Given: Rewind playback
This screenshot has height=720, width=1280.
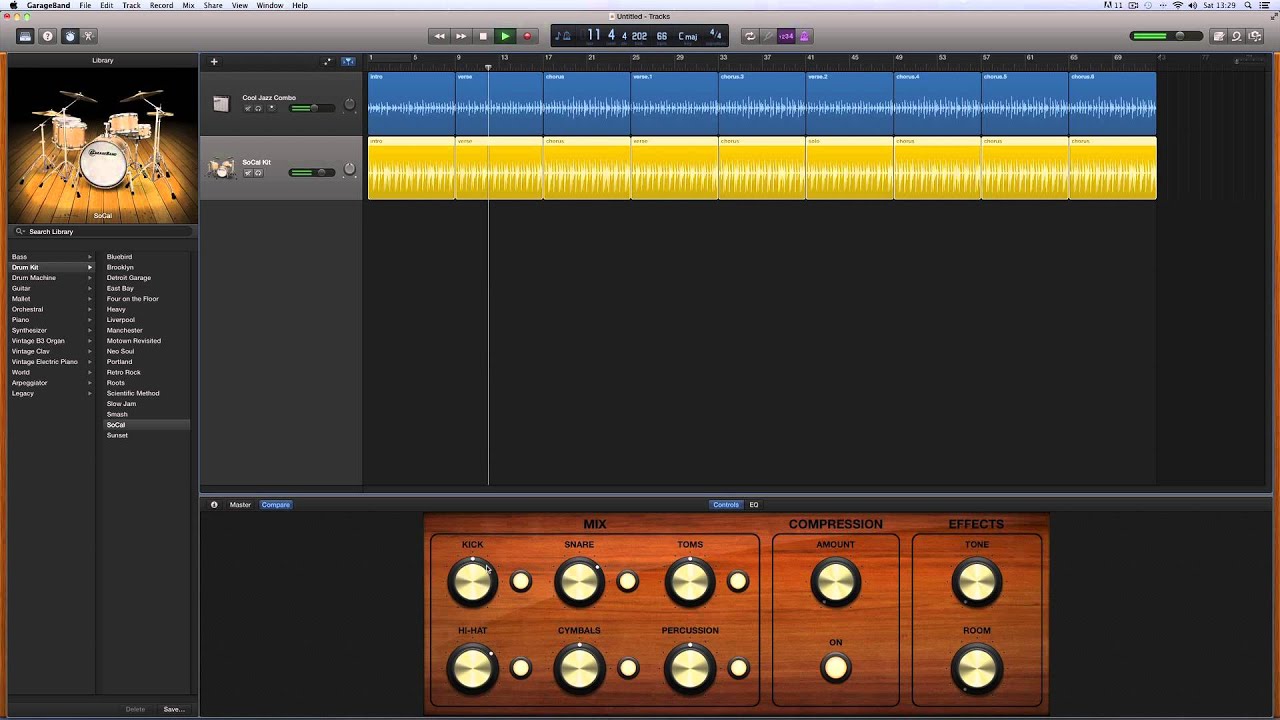Looking at the screenshot, I should click(x=439, y=36).
